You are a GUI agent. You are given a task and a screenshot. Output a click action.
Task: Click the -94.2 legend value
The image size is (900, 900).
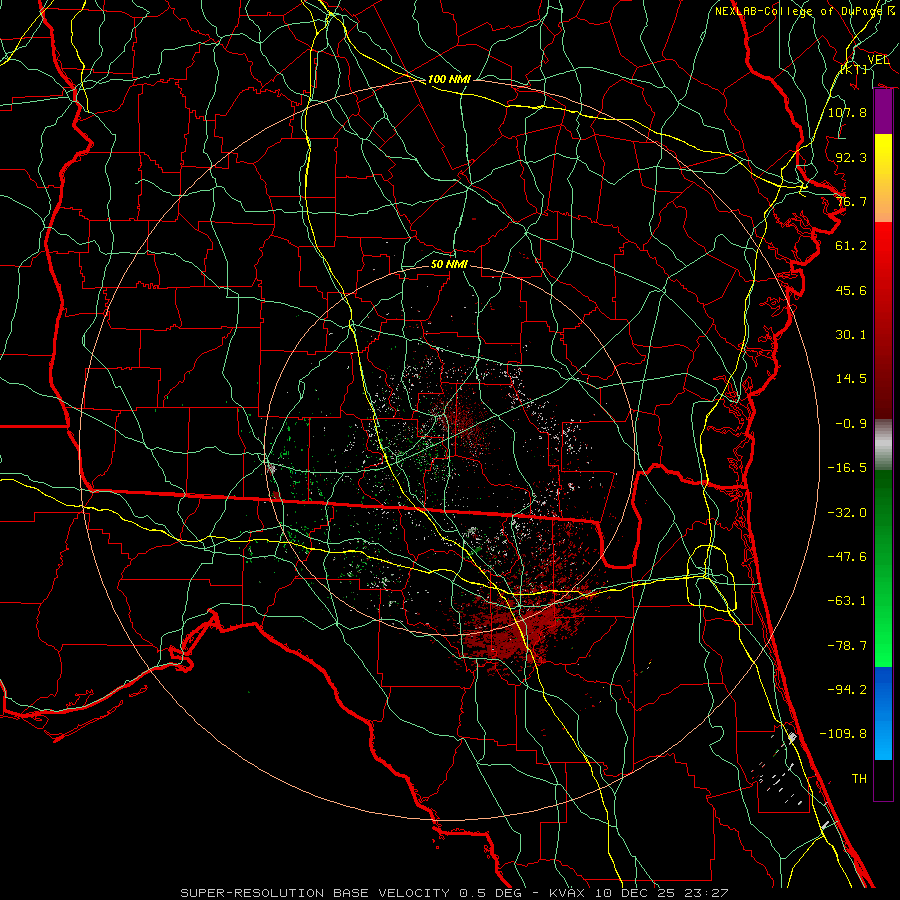click(847, 690)
